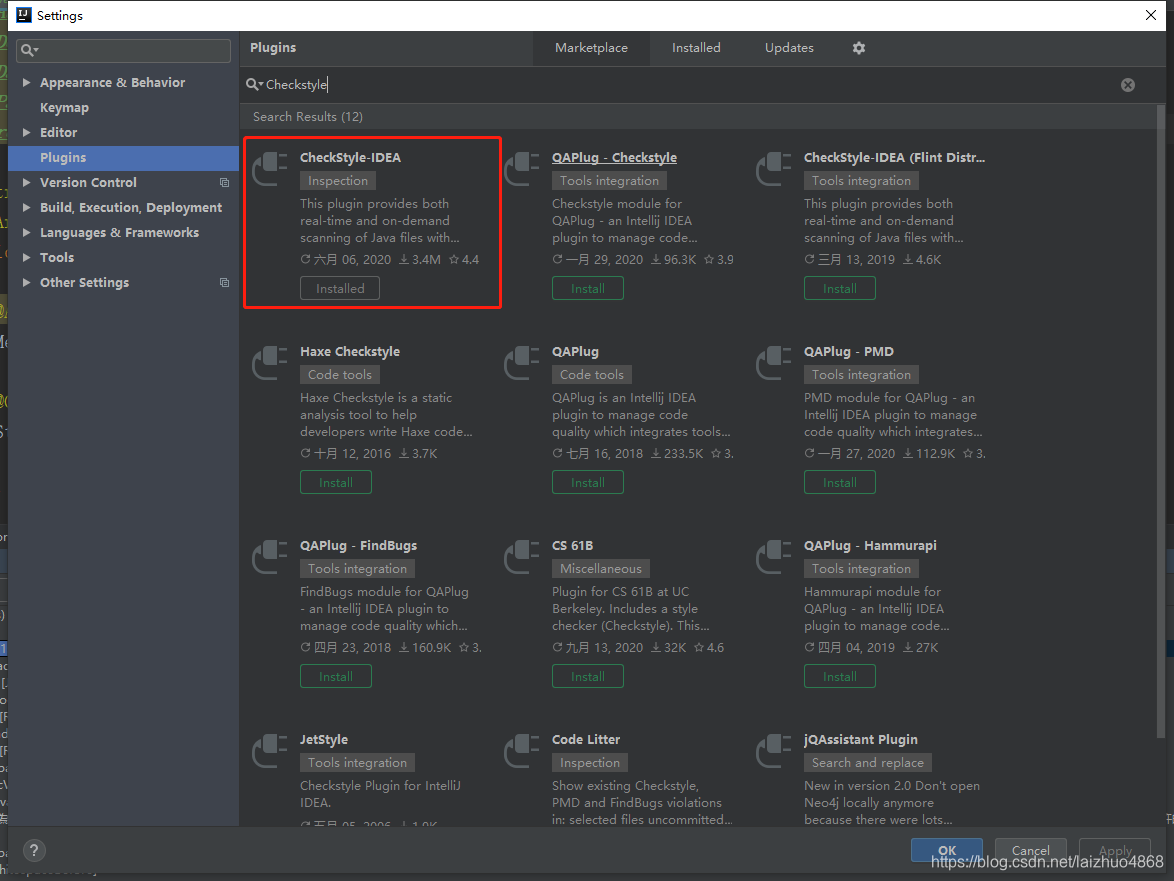Install CheckStyle-IDEA (Flint Distr...) plugin
This screenshot has height=881, width=1174.
839,288
